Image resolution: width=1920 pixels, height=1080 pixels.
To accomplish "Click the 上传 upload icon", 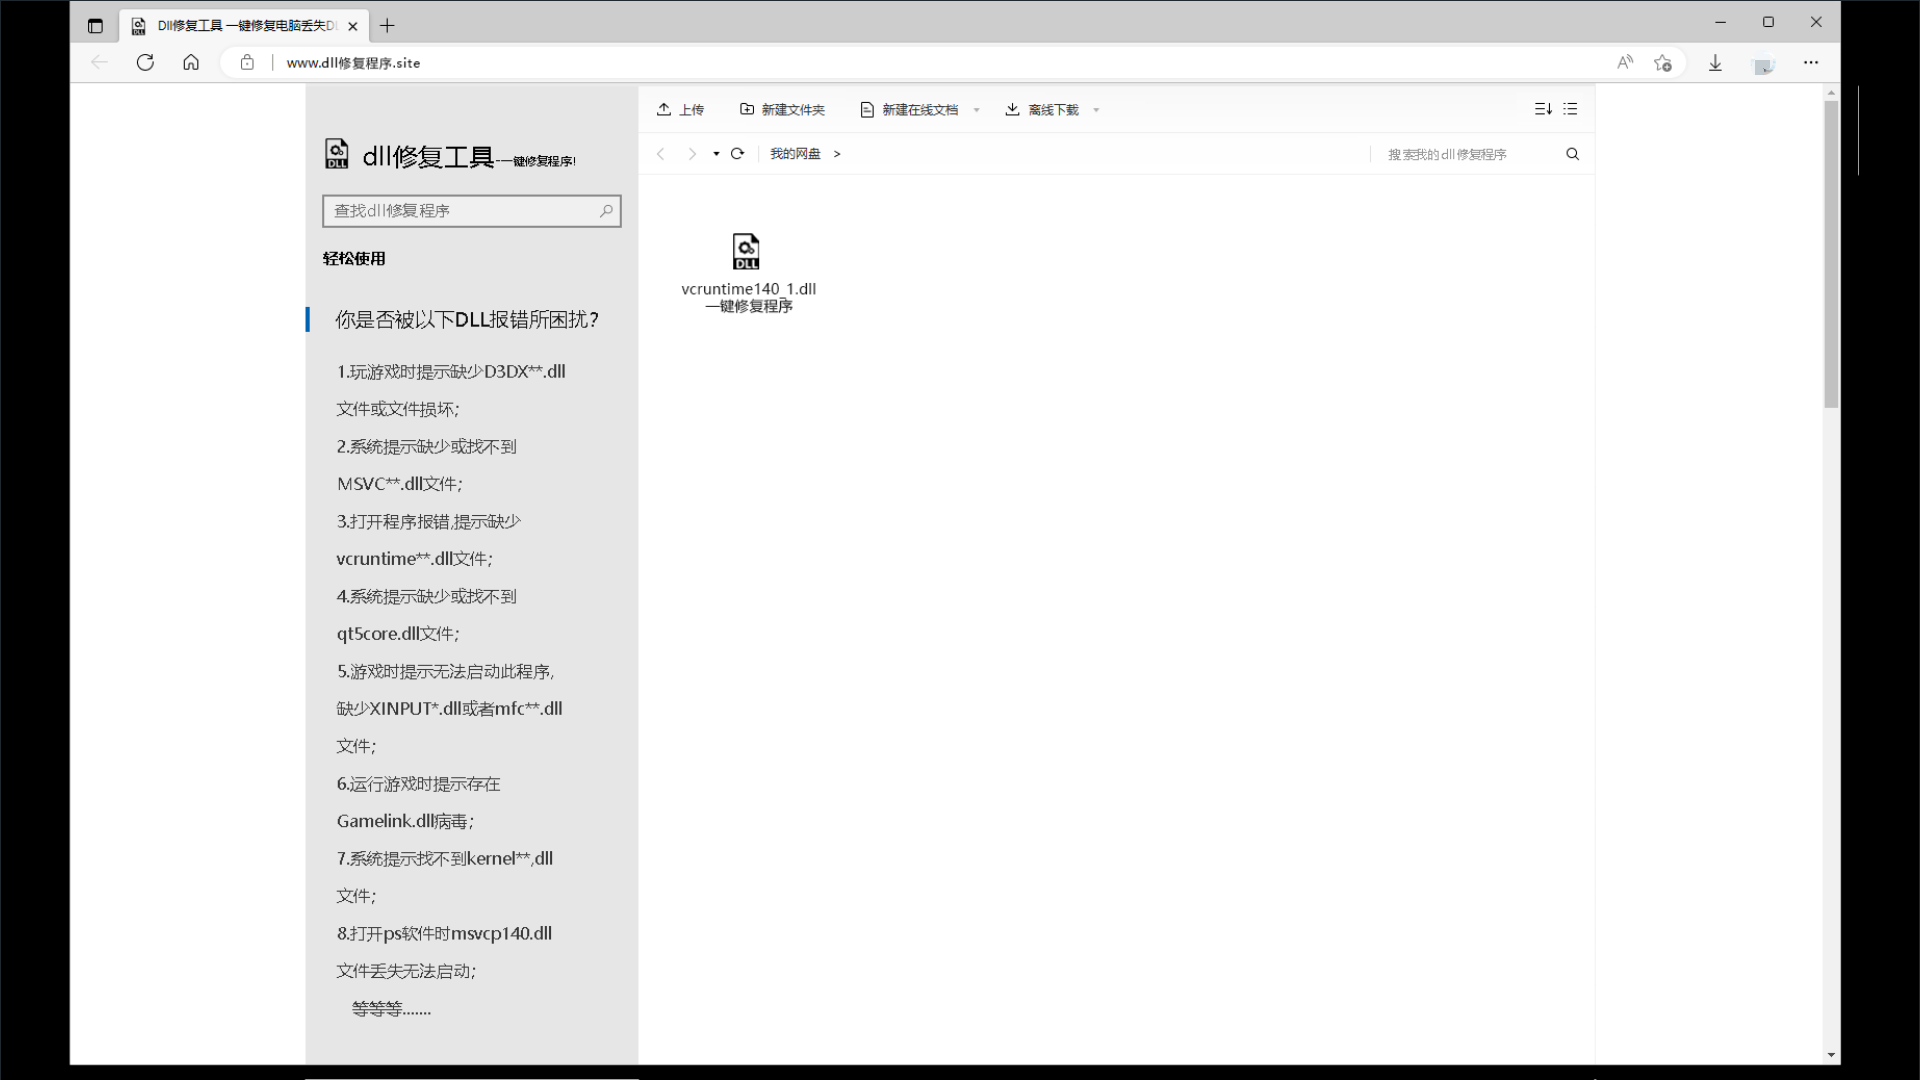I will [x=664, y=109].
